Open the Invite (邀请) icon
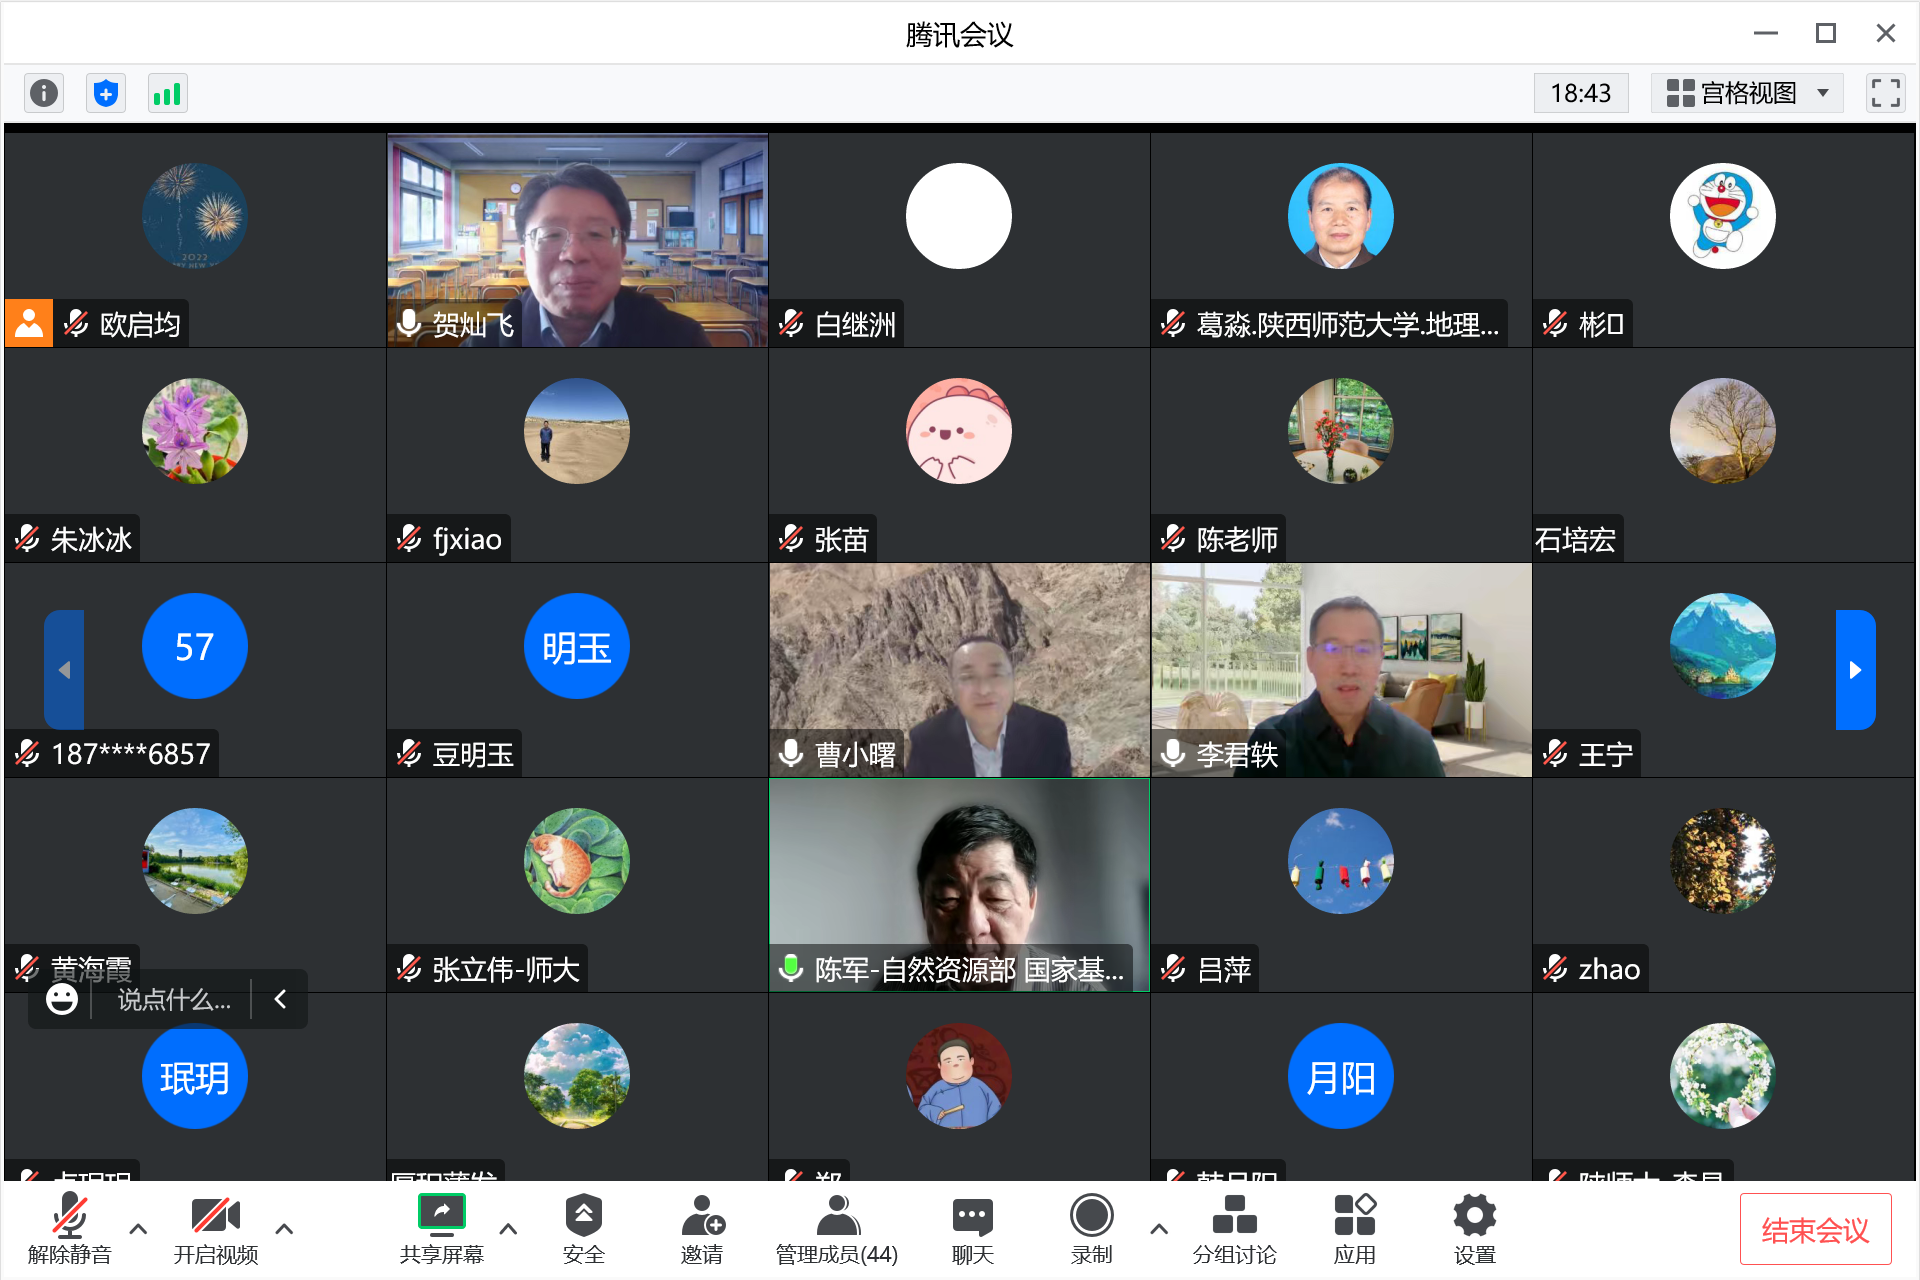 coord(702,1229)
